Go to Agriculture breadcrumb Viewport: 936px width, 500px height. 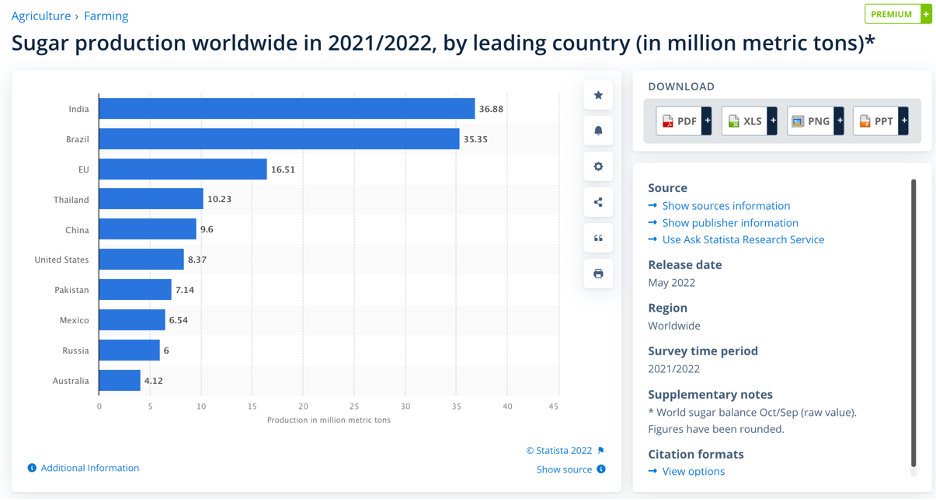pos(41,16)
